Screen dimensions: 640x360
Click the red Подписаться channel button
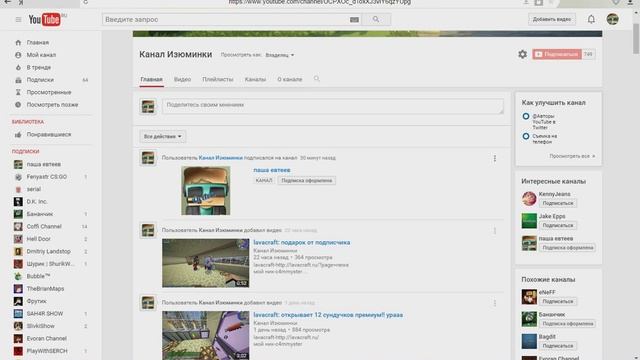click(x=557, y=54)
